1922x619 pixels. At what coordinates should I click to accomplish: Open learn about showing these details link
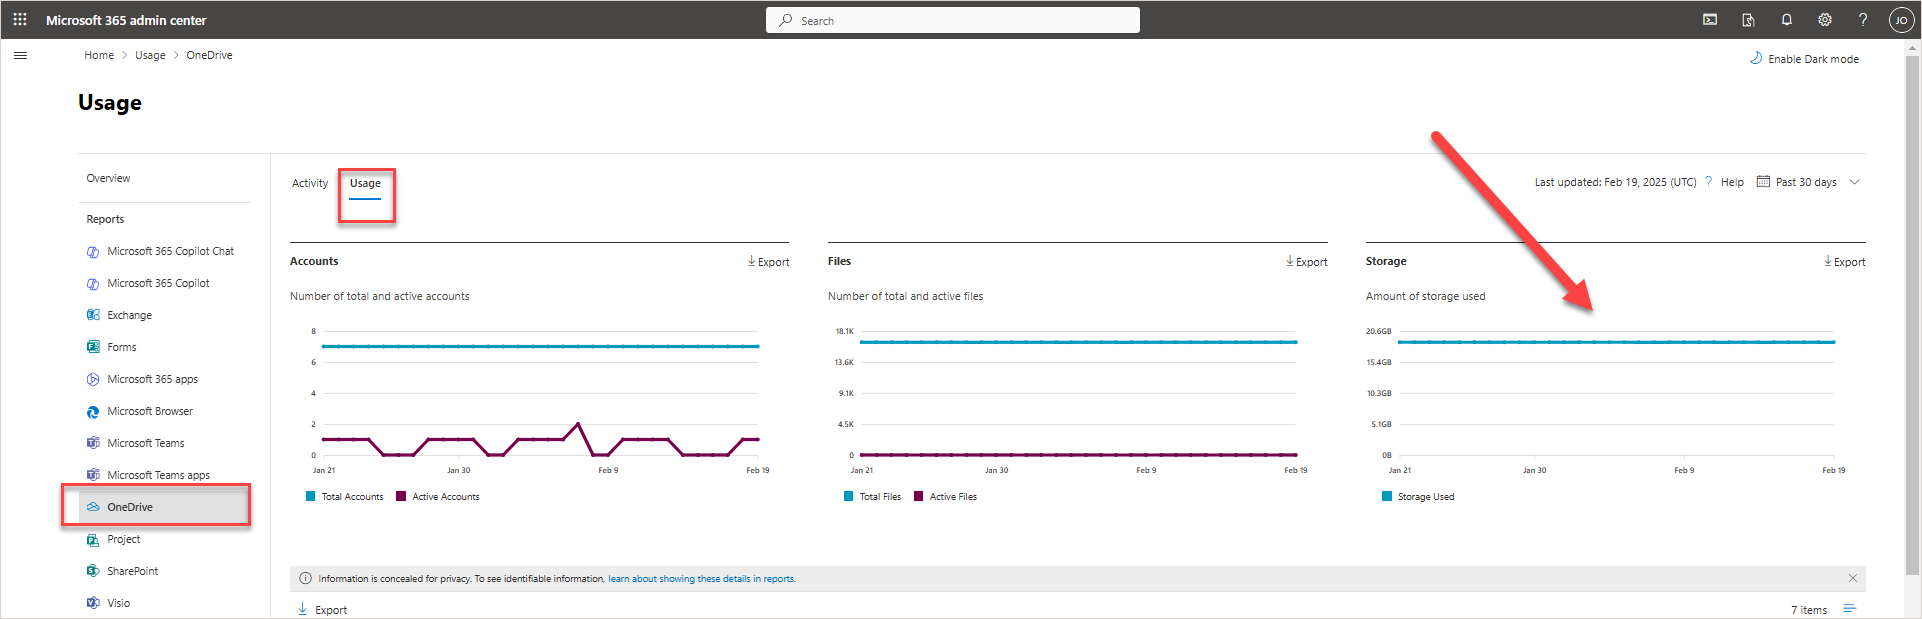coord(701,579)
